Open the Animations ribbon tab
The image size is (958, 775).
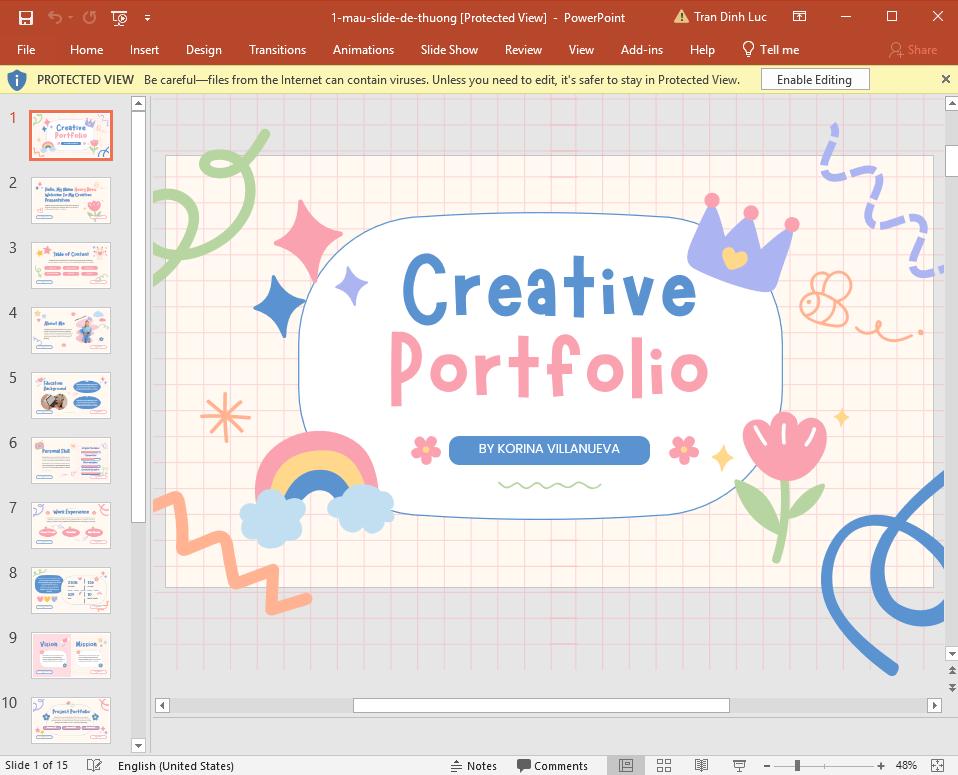pos(363,49)
